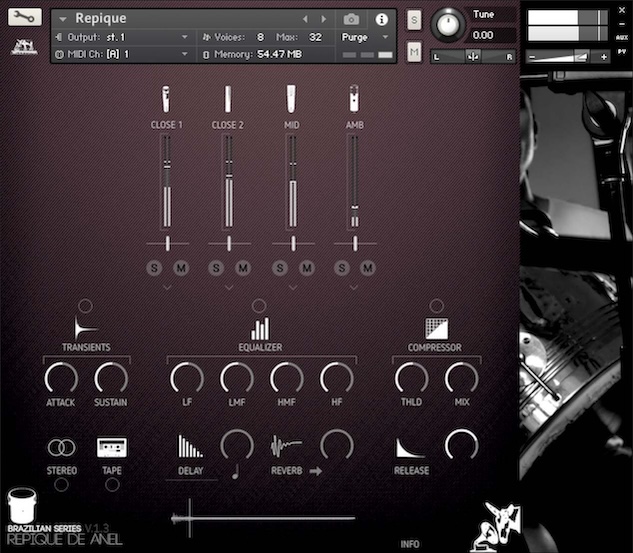This screenshot has width=633, height=553.
Task: Open the instrument info icon
Action: [381, 19]
